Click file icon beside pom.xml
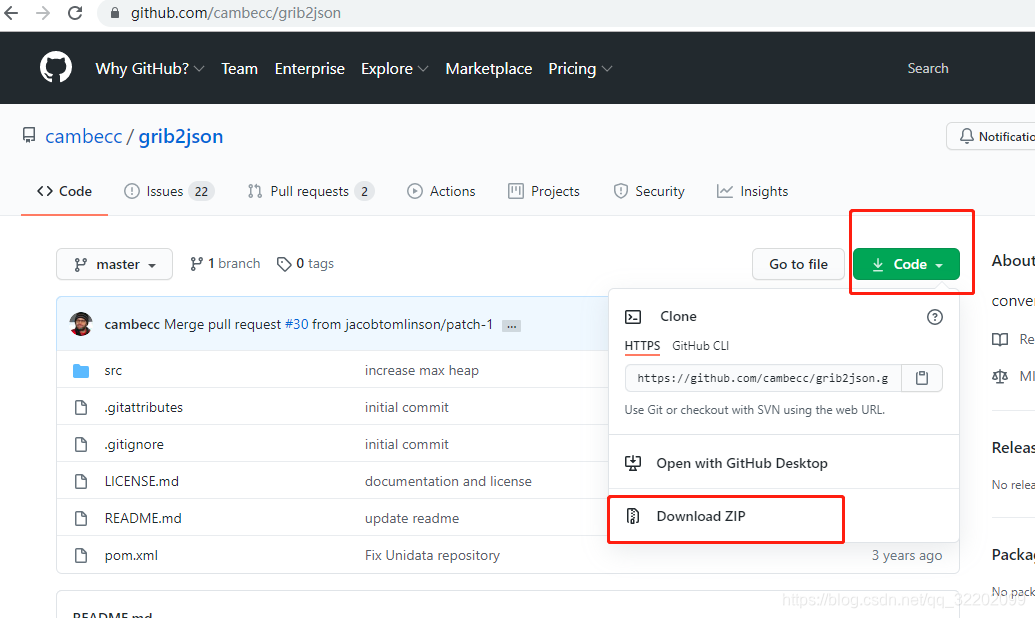 click(81, 555)
